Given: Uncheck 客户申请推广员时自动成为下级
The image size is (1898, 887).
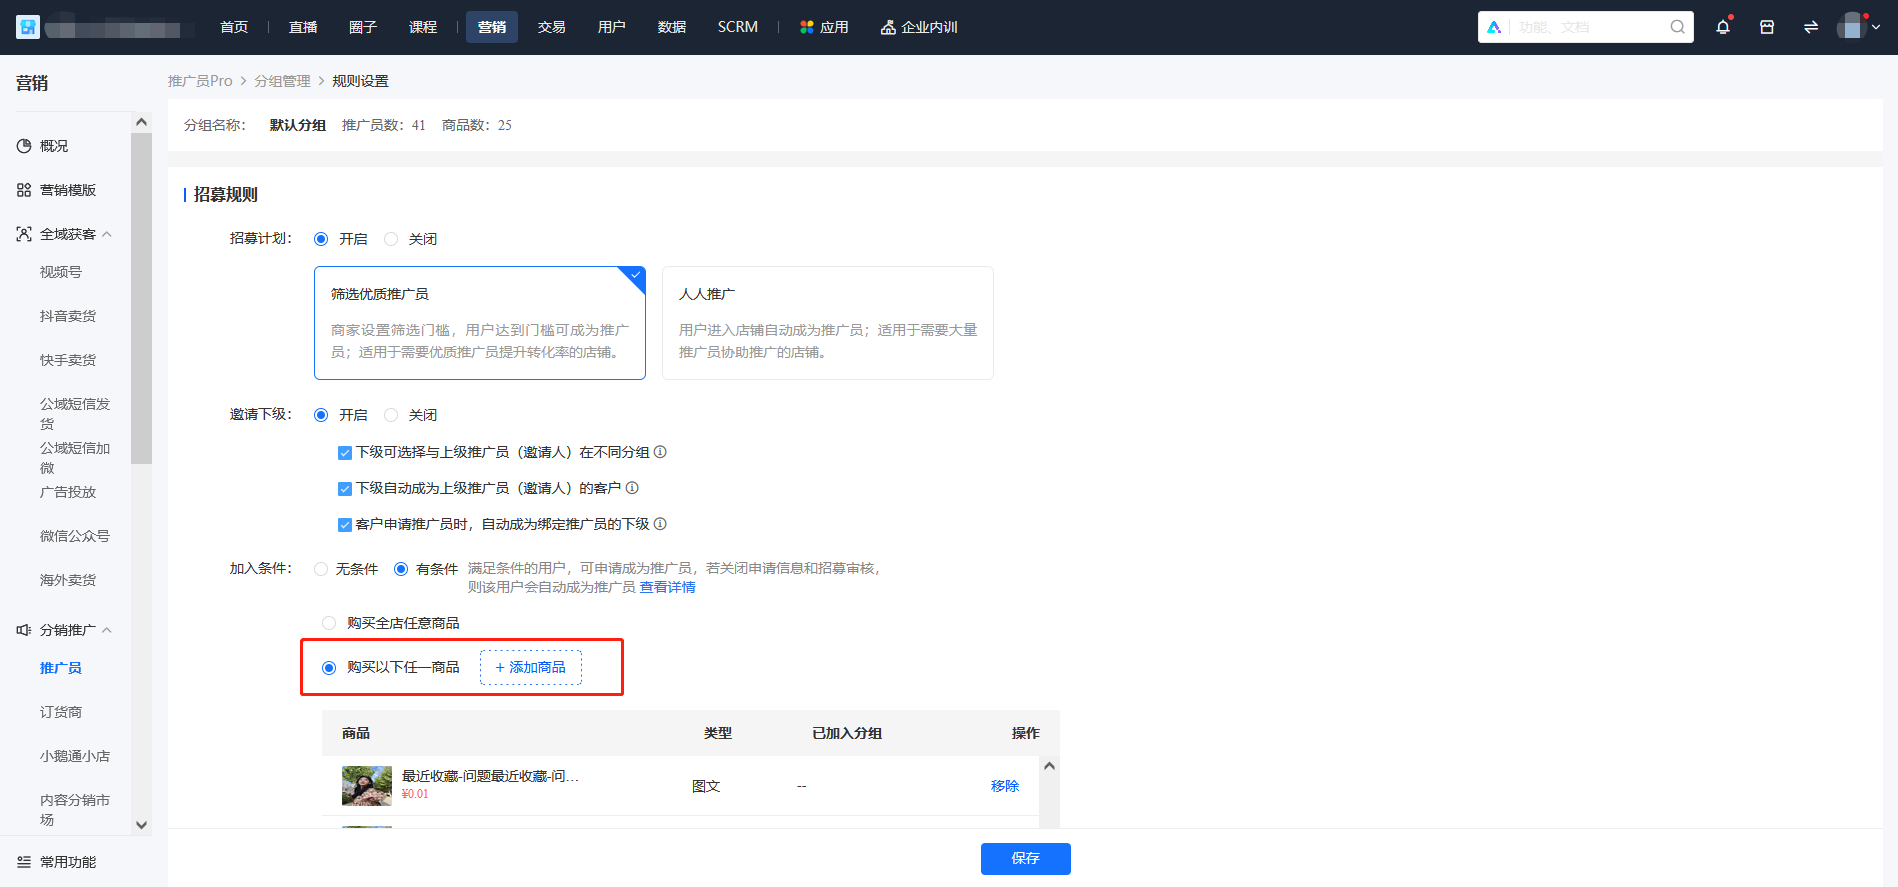Looking at the screenshot, I should (x=345, y=525).
